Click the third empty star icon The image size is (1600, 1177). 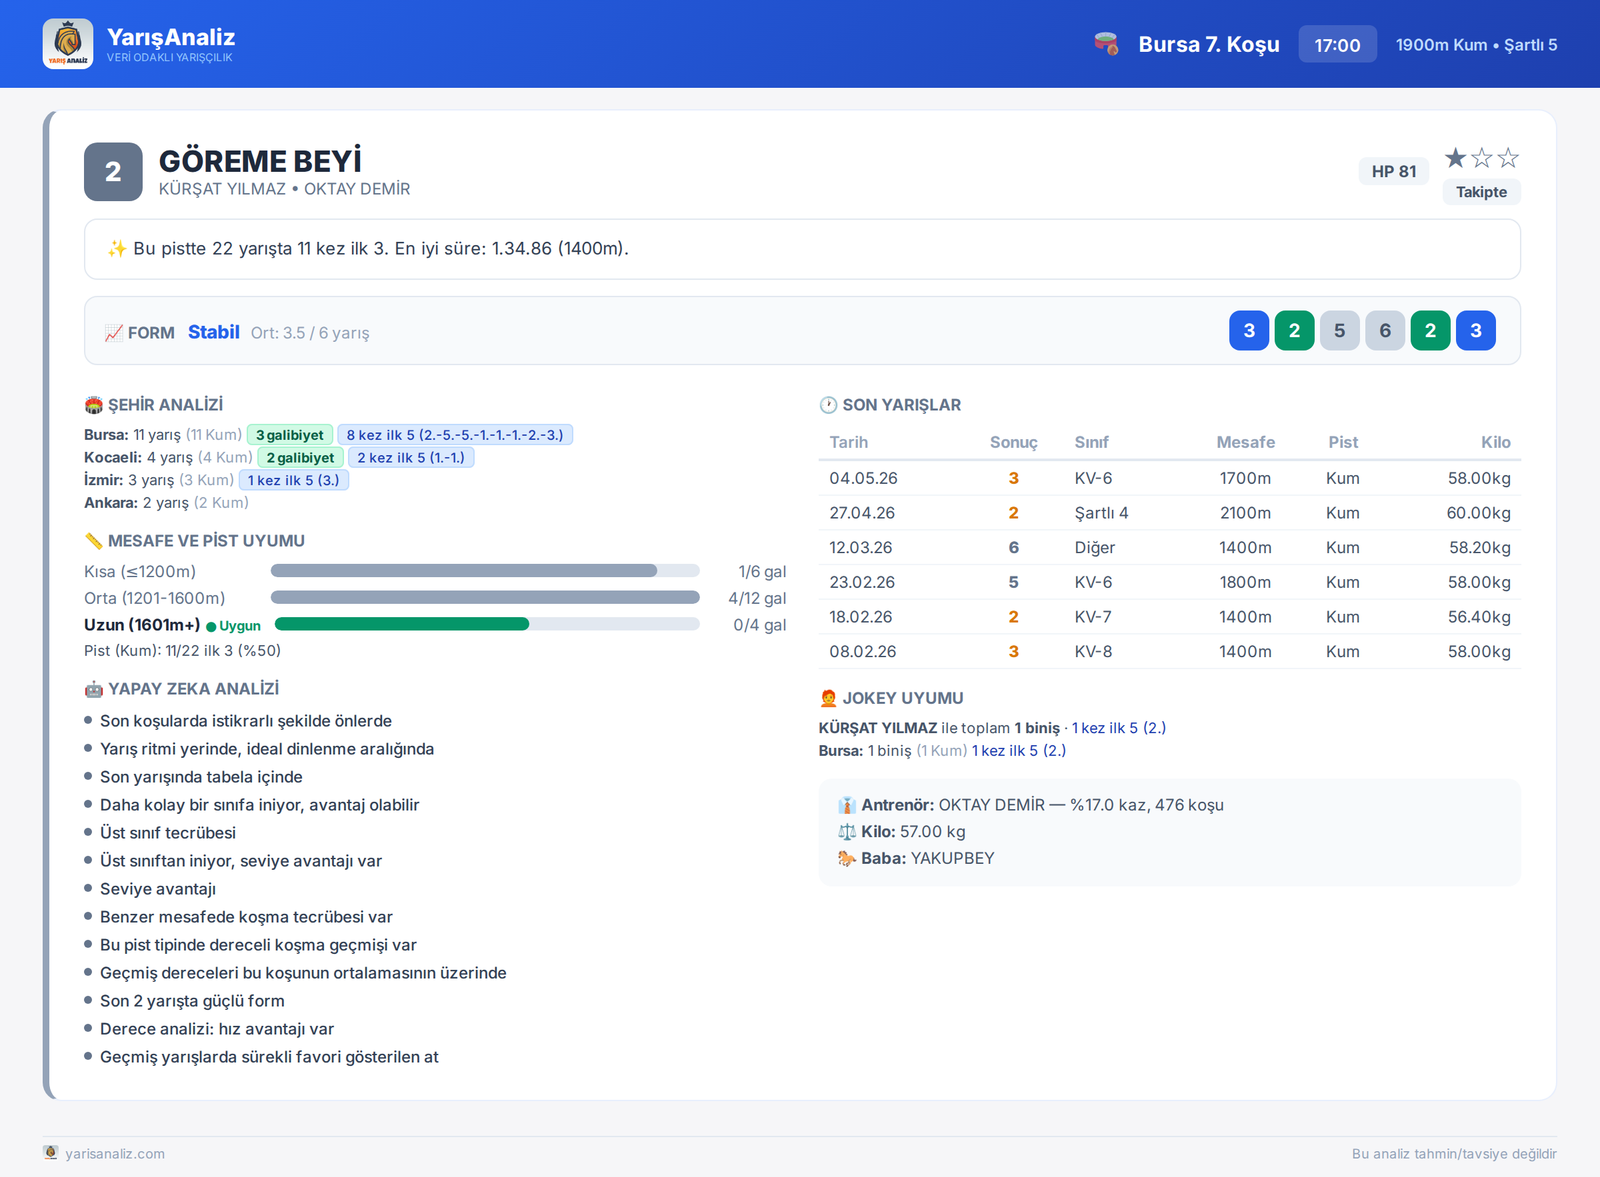click(1508, 158)
